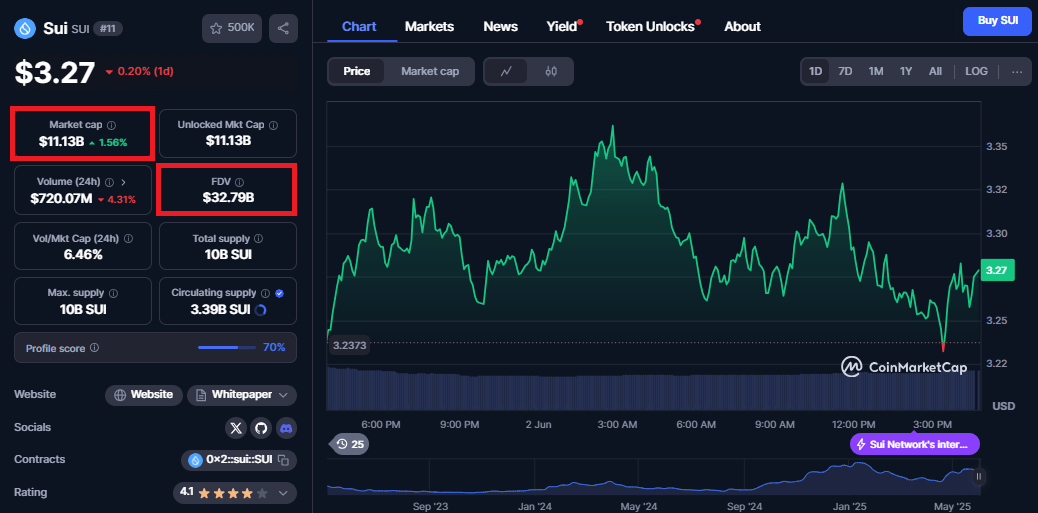Screen dimensions: 1038x513
Task: Open the Sui Website link
Action: pos(144,395)
